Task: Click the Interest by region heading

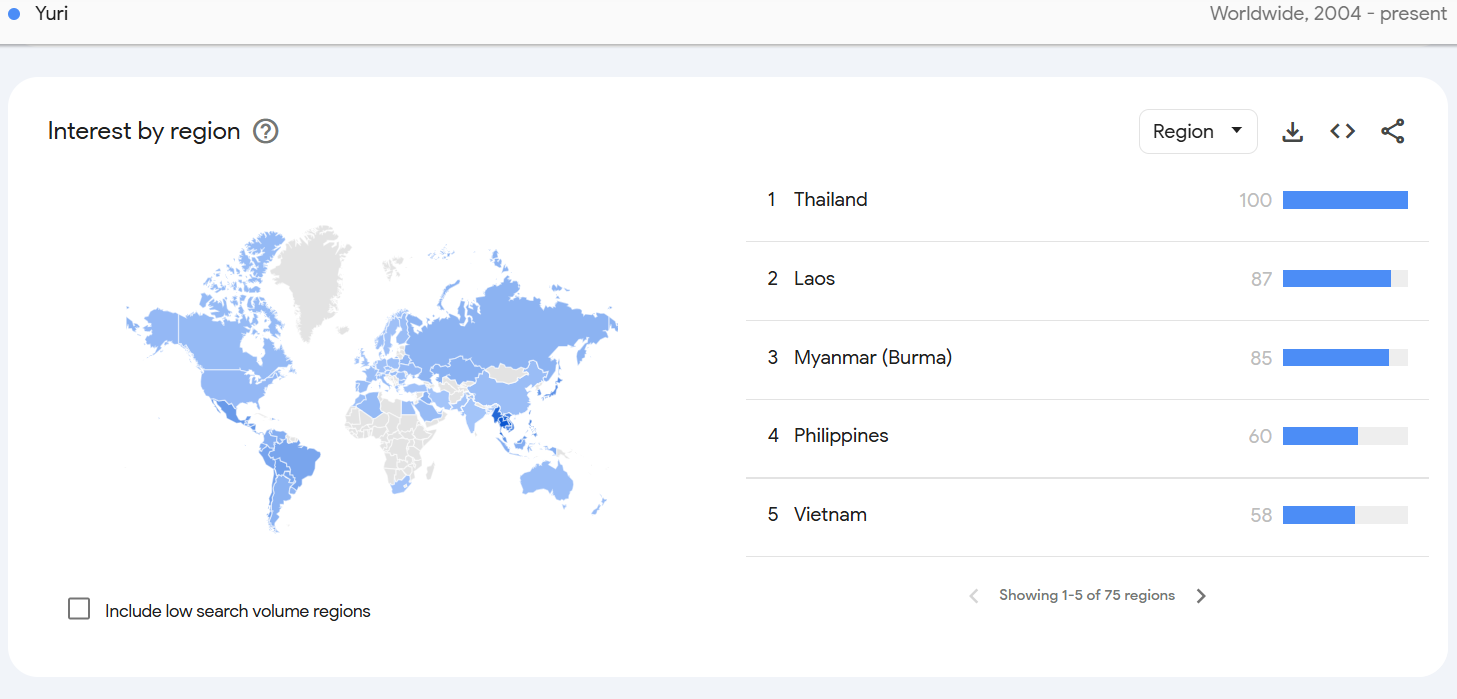Action: [144, 131]
